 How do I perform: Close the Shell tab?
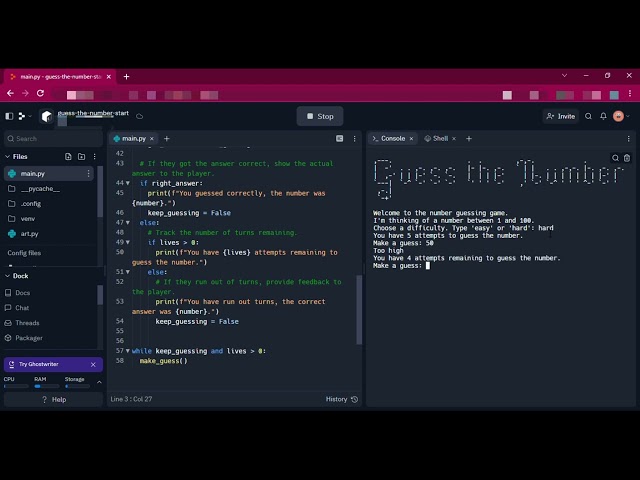tap(454, 139)
